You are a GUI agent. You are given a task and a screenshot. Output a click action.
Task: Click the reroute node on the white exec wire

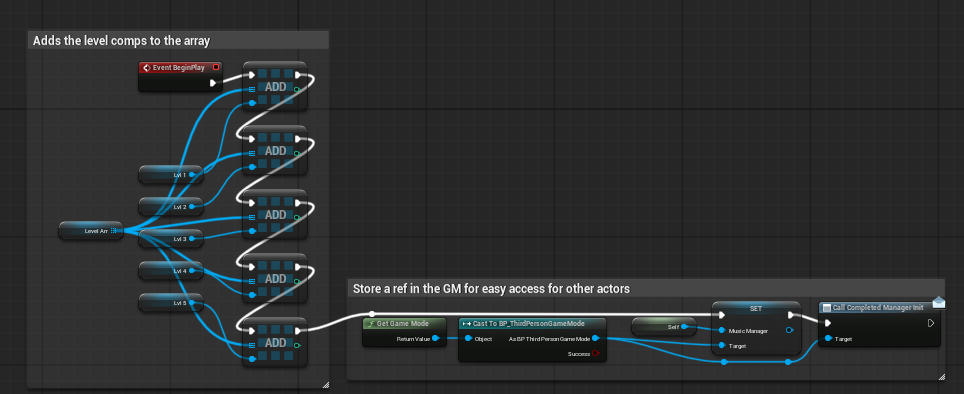click(x=371, y=314)
